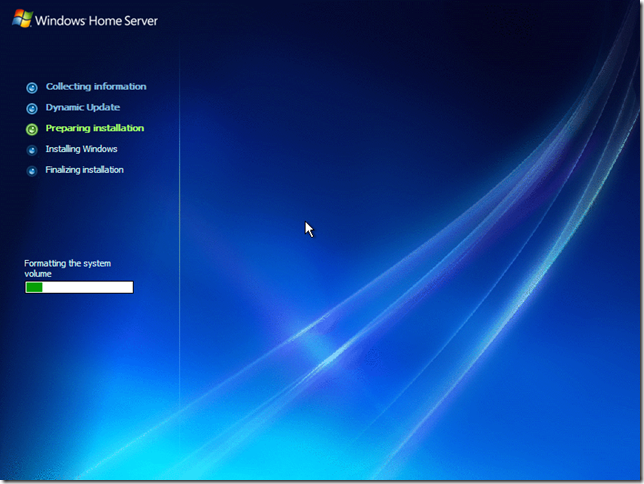Click 'Formatting the system volume' status text

pyautogui.click(x=68, y=268)
